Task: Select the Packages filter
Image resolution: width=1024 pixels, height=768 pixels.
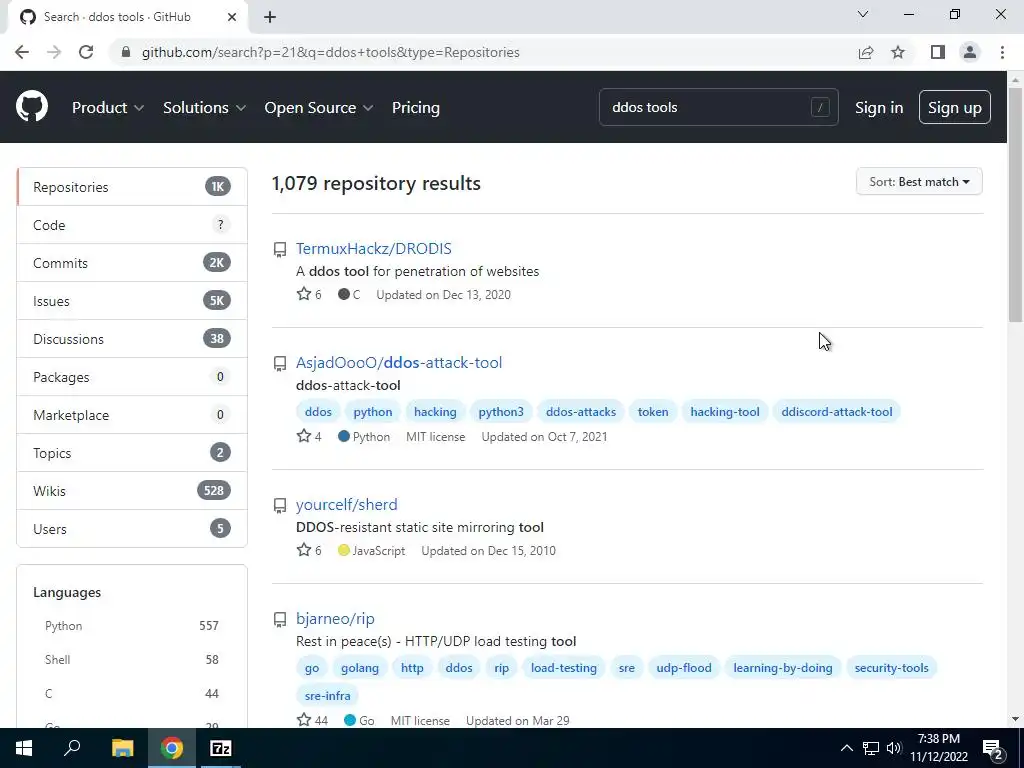Action: (132, 377)
